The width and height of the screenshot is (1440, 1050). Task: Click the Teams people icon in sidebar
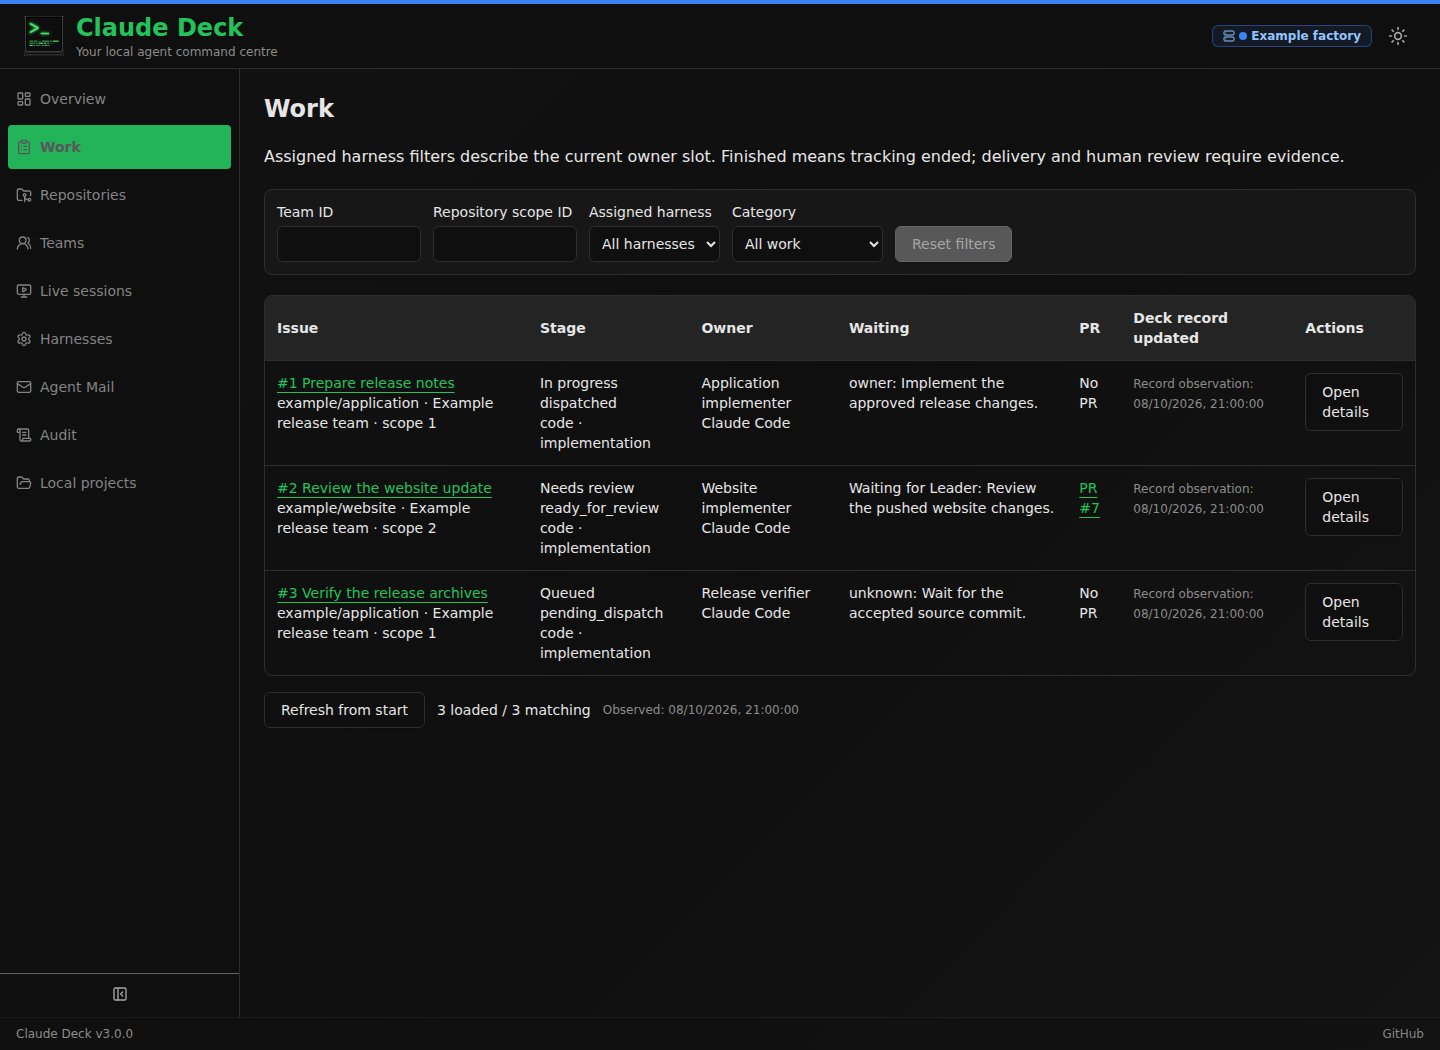(x=24, y=243)
